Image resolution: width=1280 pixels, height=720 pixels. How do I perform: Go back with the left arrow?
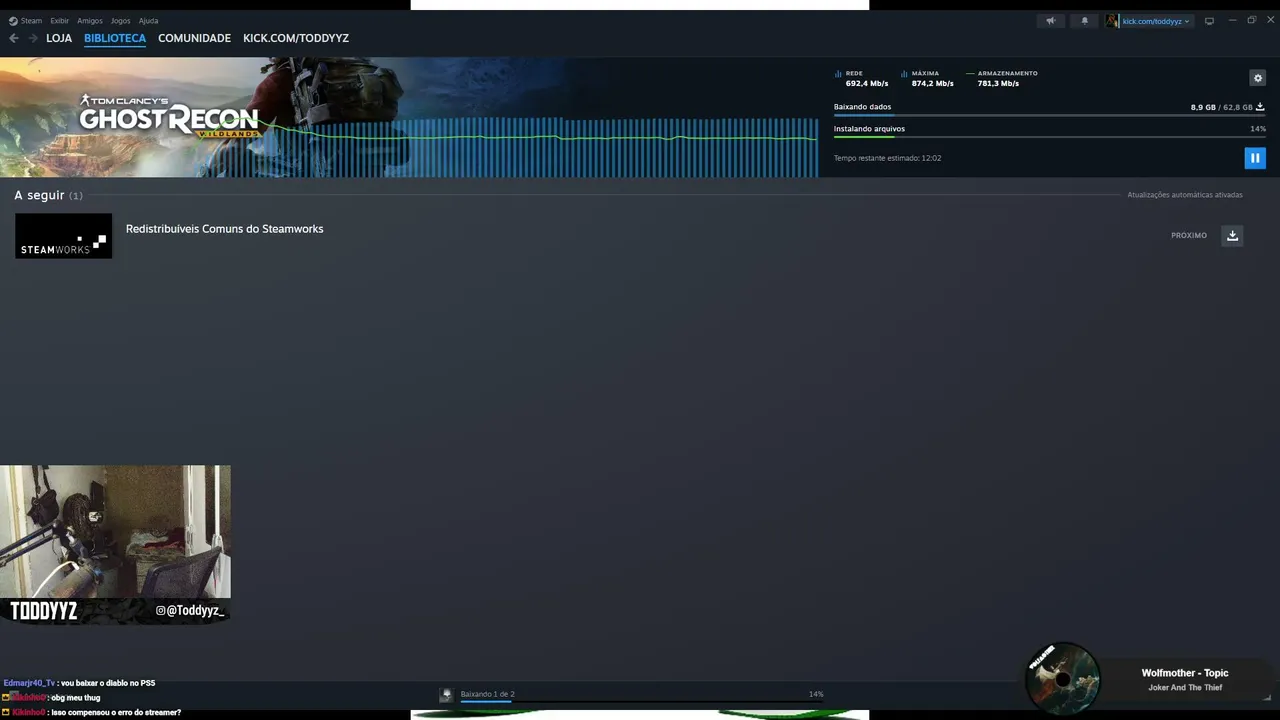14,38
